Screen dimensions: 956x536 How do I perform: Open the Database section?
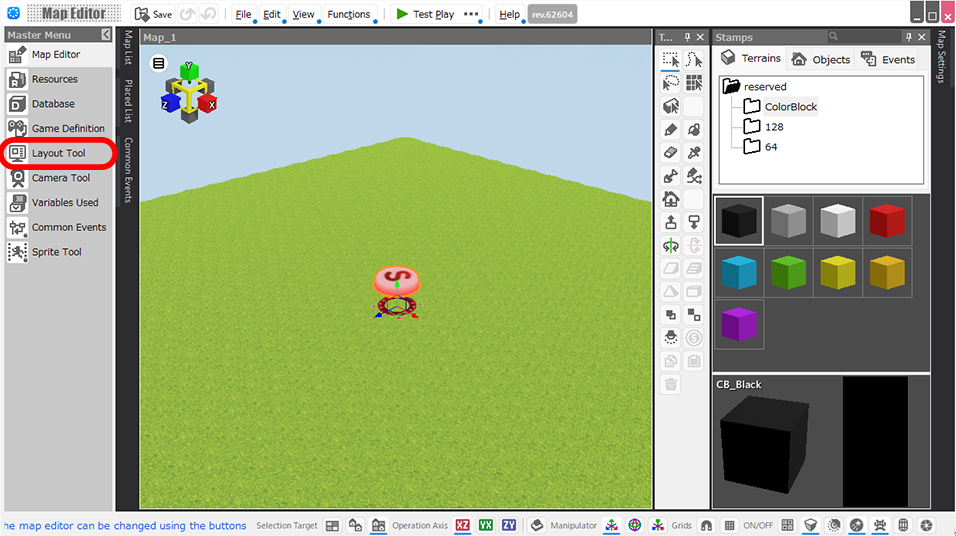(52, 104)
